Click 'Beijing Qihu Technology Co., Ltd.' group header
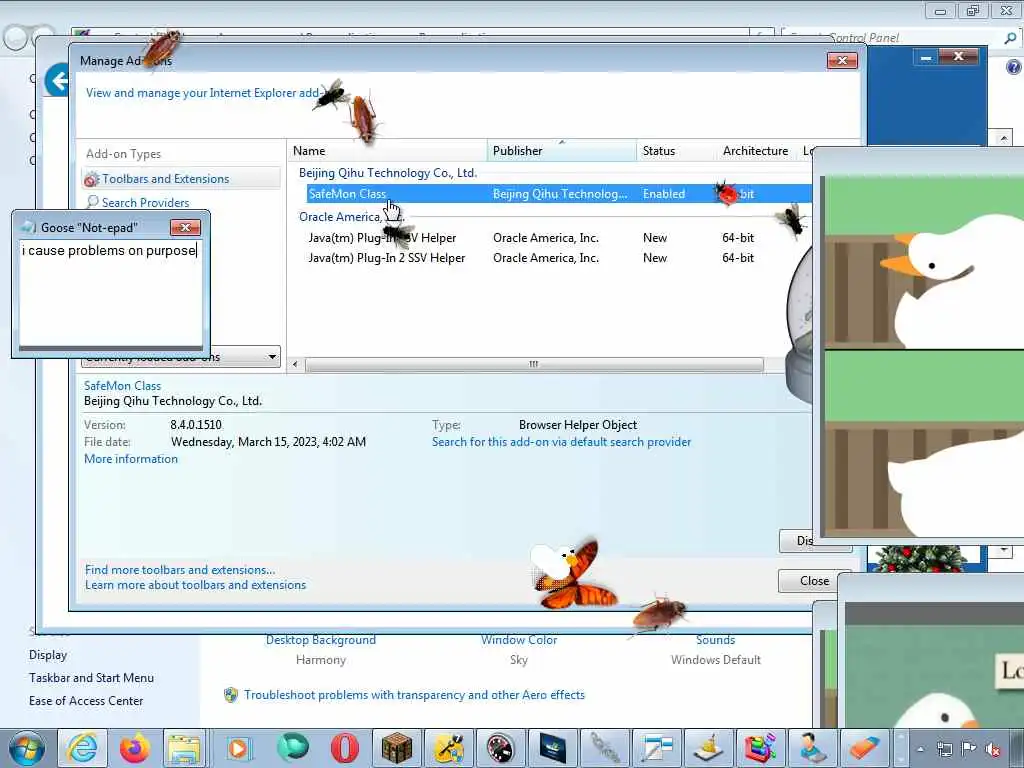 click(x=388, y=172)
